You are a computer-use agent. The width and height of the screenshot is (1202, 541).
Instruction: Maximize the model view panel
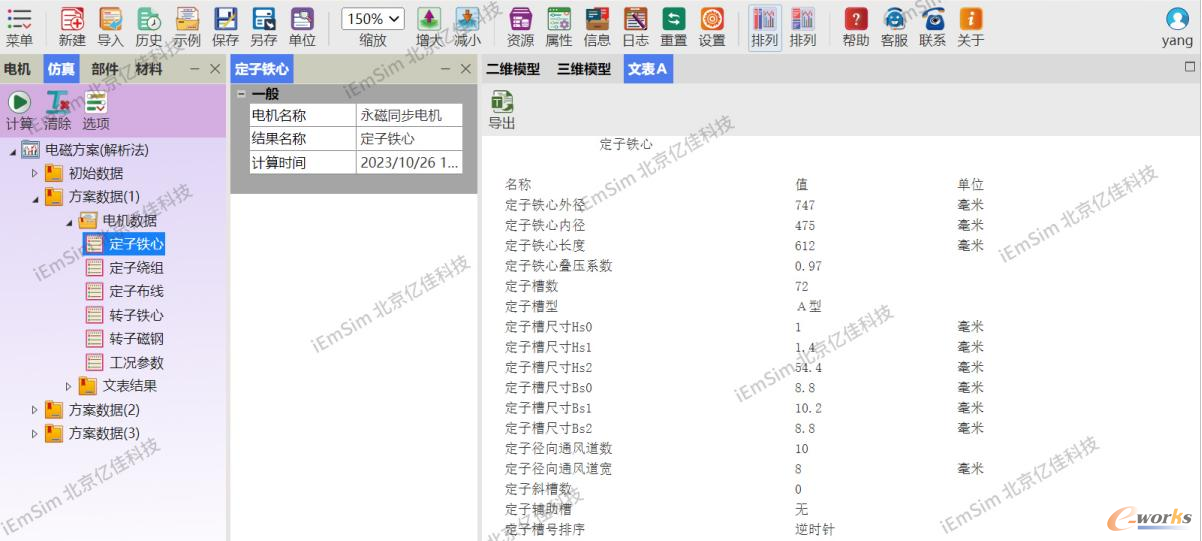tap(1190, 67)
